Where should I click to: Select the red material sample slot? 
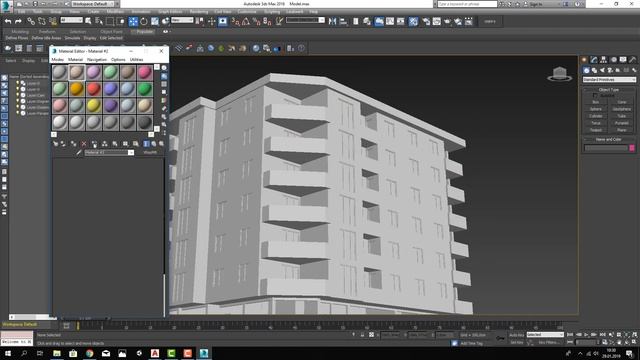tap(93, 89)
